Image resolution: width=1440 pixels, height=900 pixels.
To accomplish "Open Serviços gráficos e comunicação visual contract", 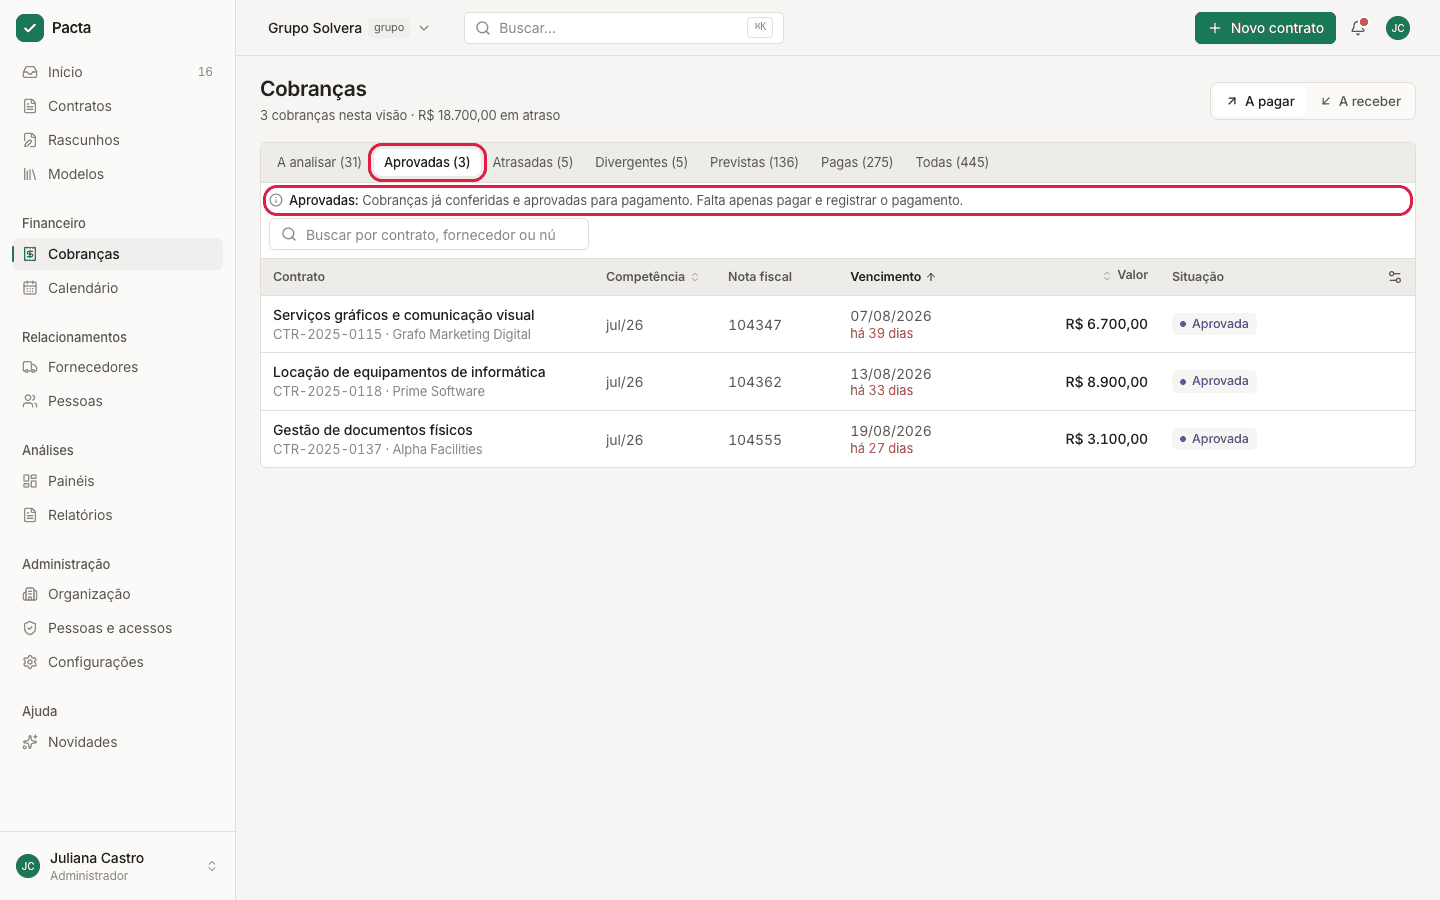I will point(404,315).
